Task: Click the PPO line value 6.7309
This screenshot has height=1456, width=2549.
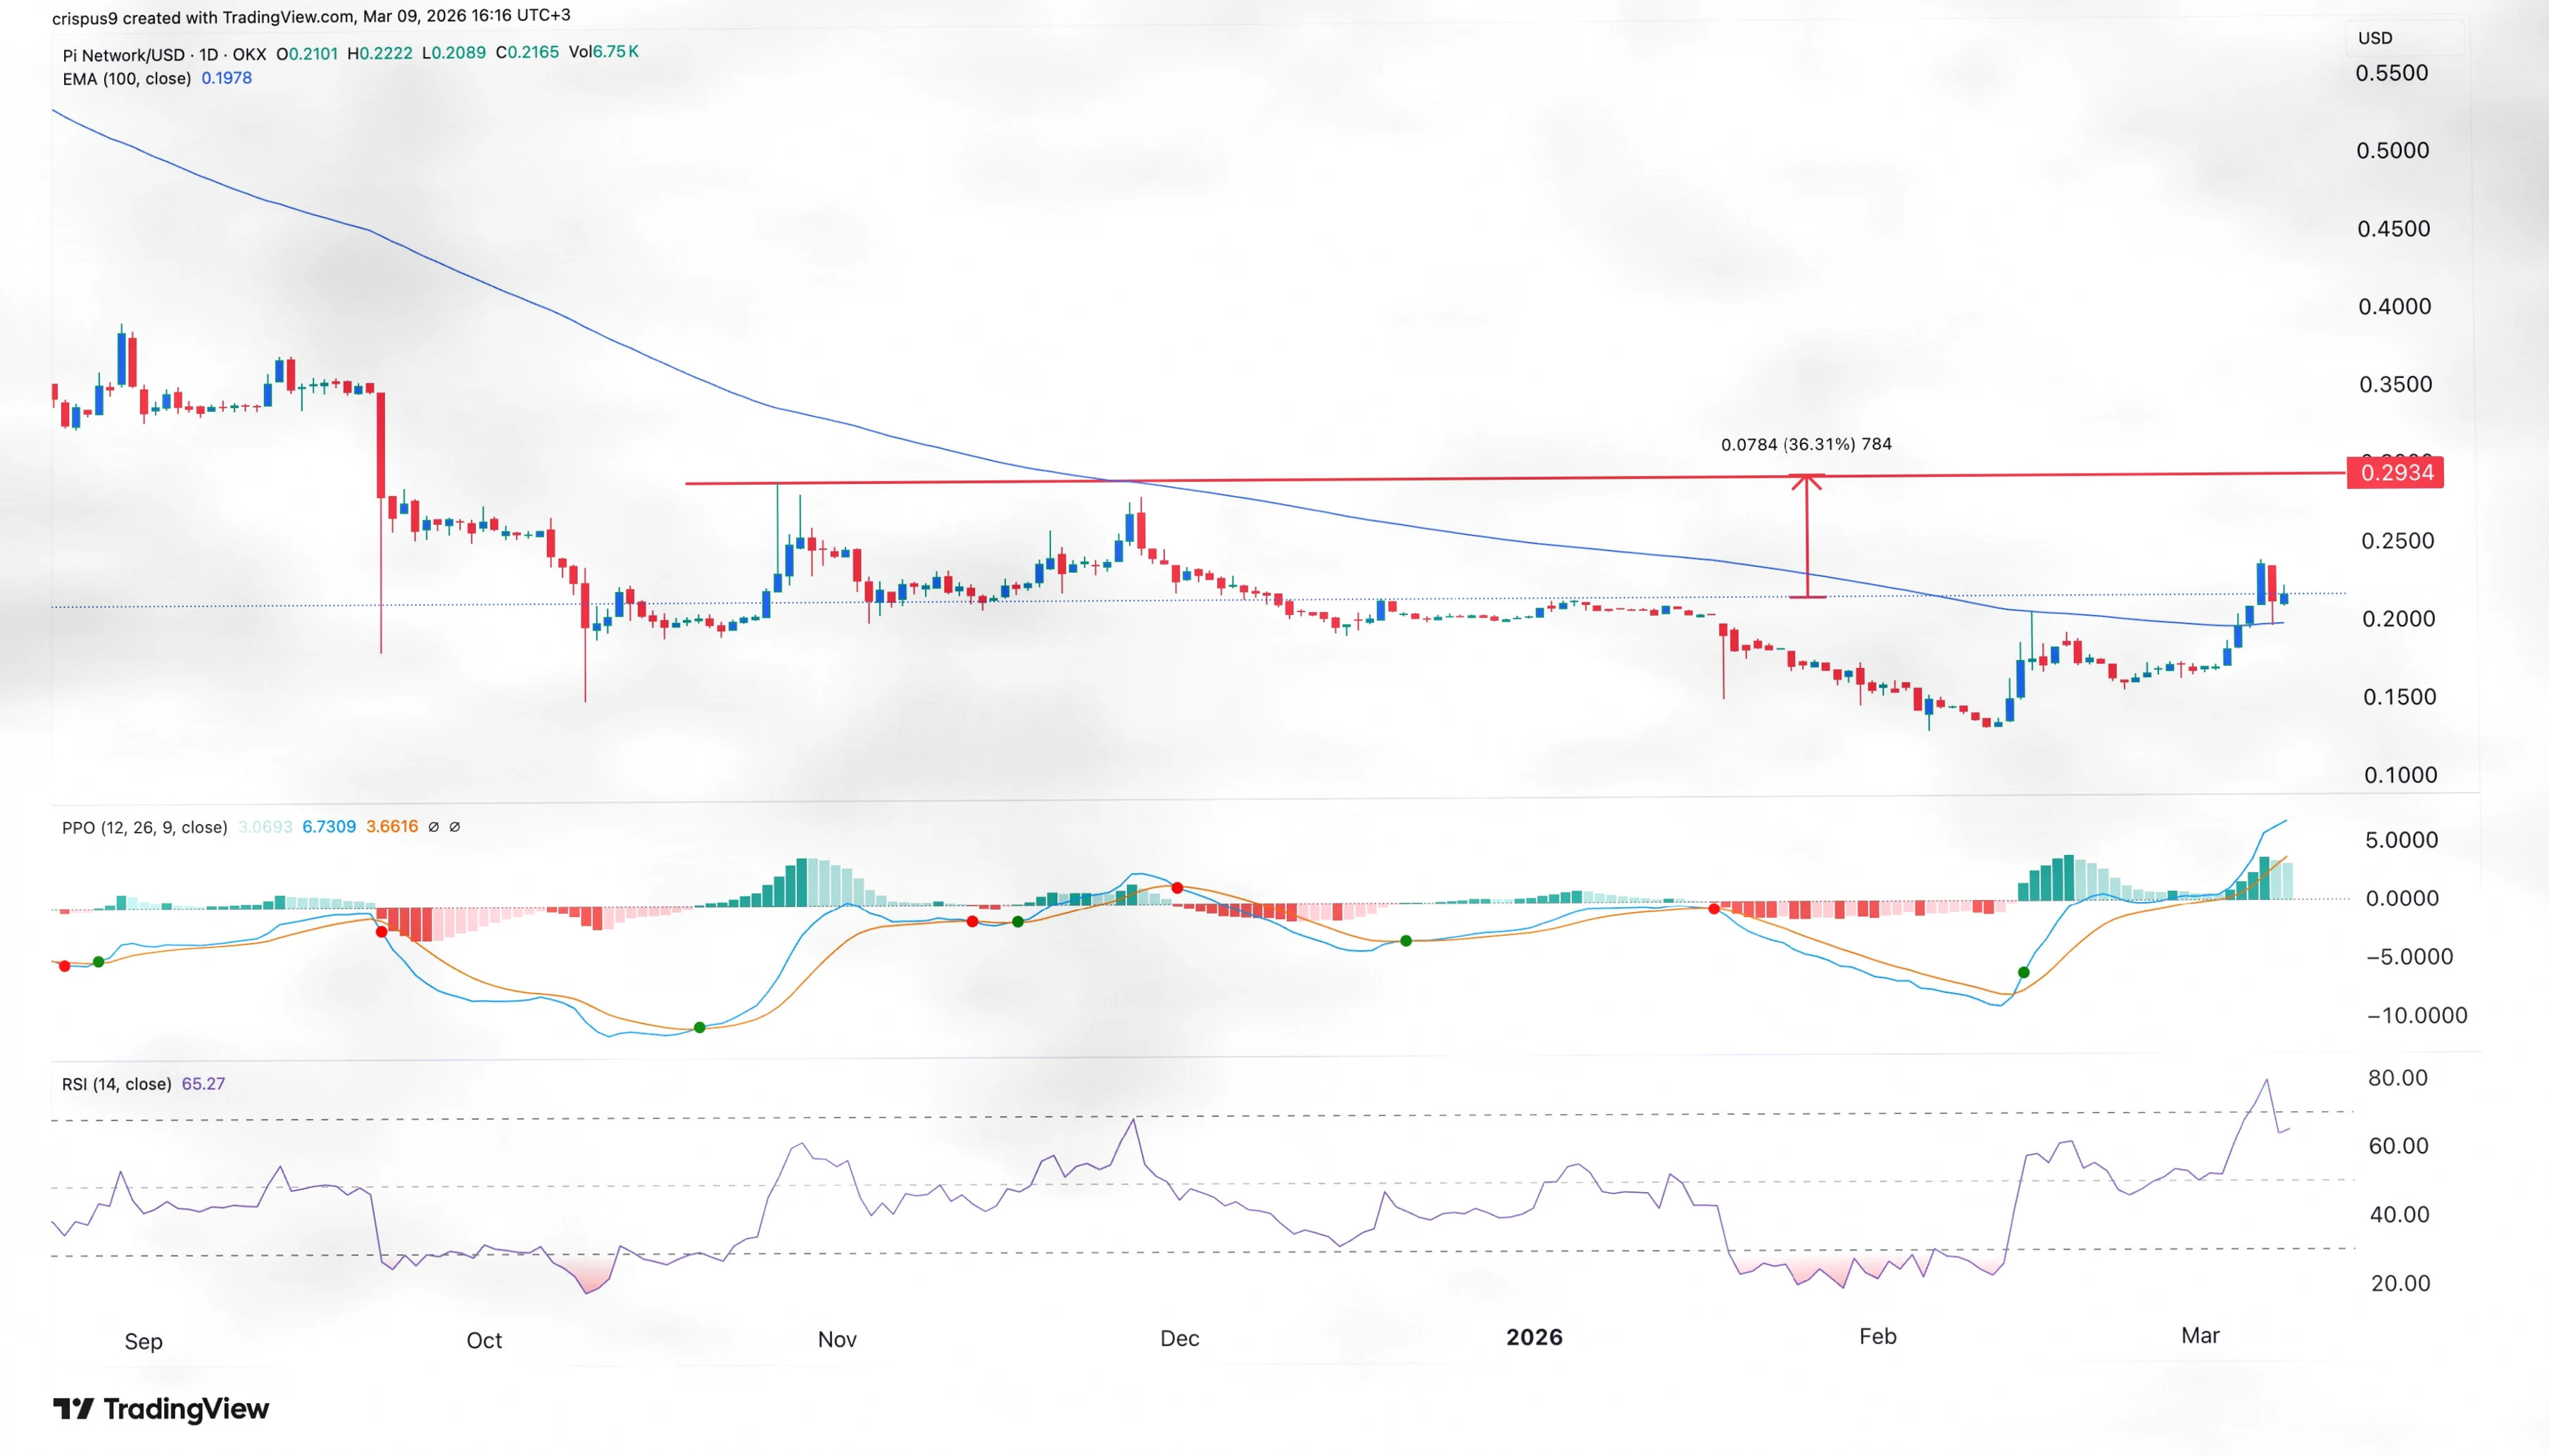Action: click(x=329, y=827)
